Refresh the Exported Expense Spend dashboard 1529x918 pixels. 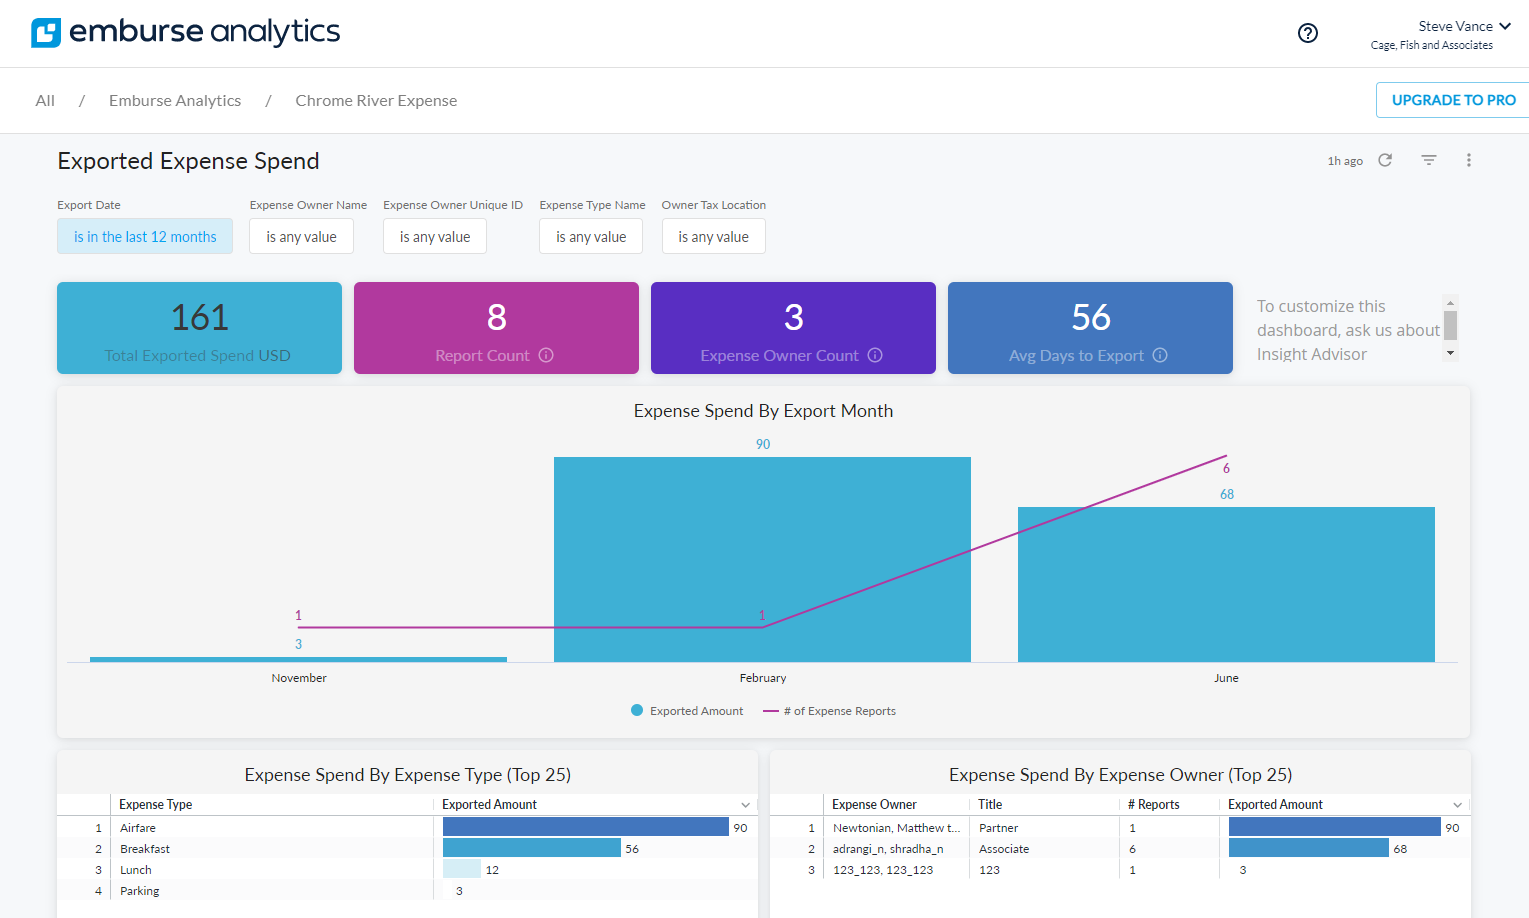1385,160
